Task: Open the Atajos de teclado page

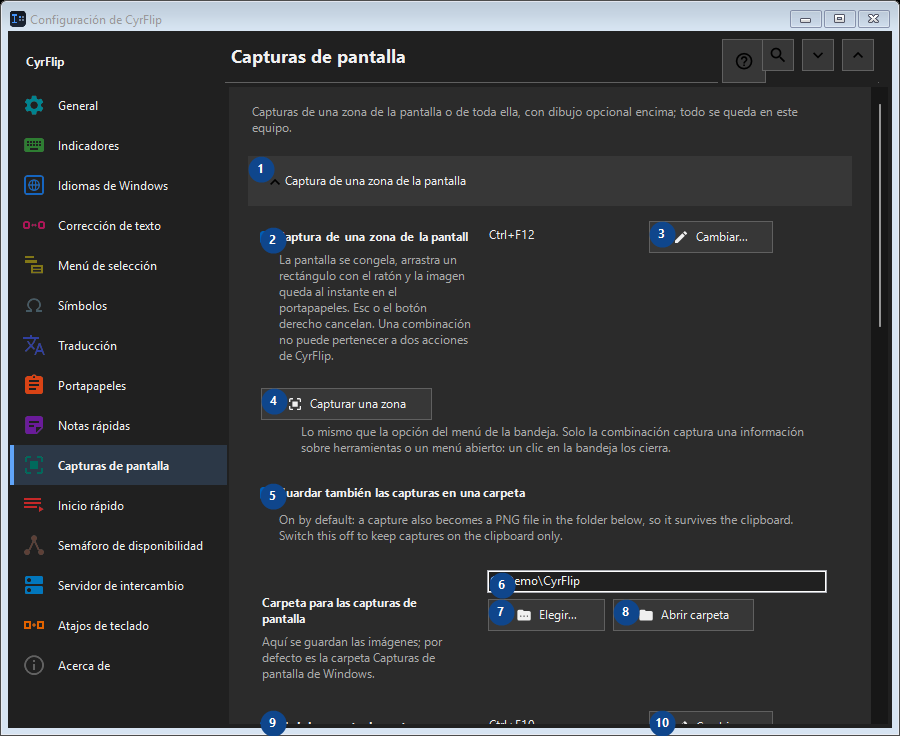Action: pos(119,626)
